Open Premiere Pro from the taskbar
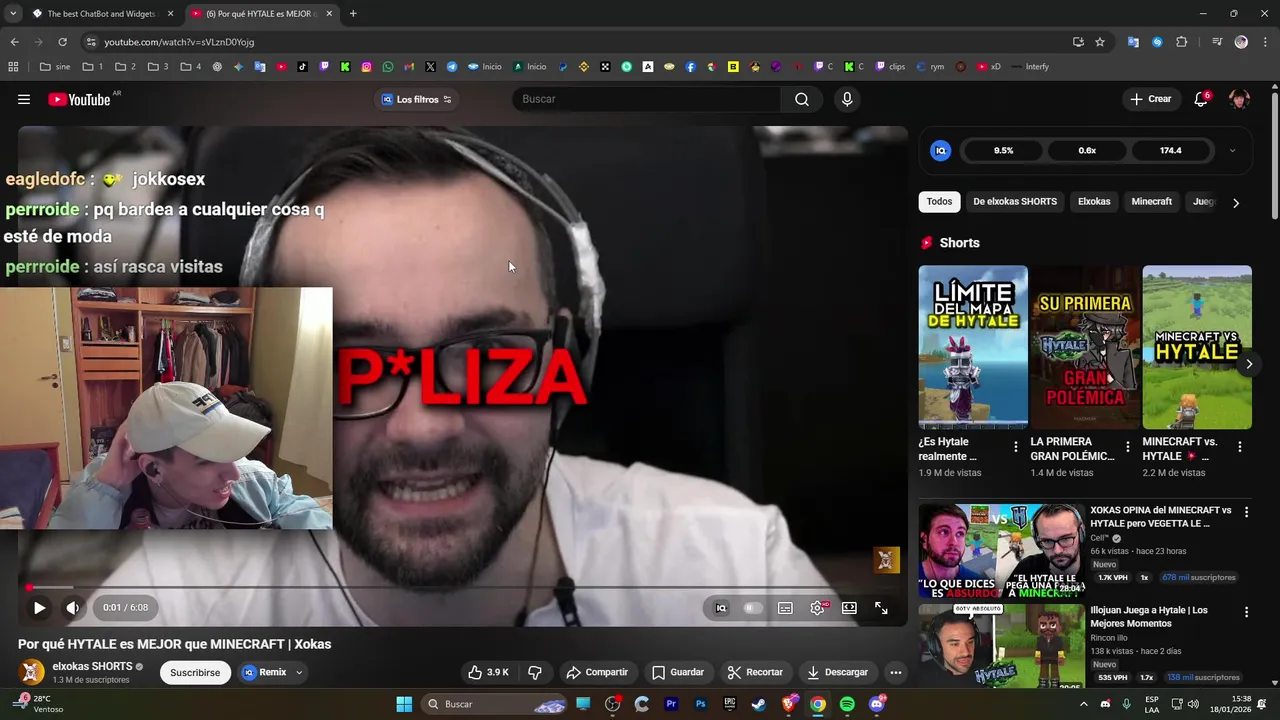The height and width of the screenshot is (720, 1280). [x=671, y=704]
